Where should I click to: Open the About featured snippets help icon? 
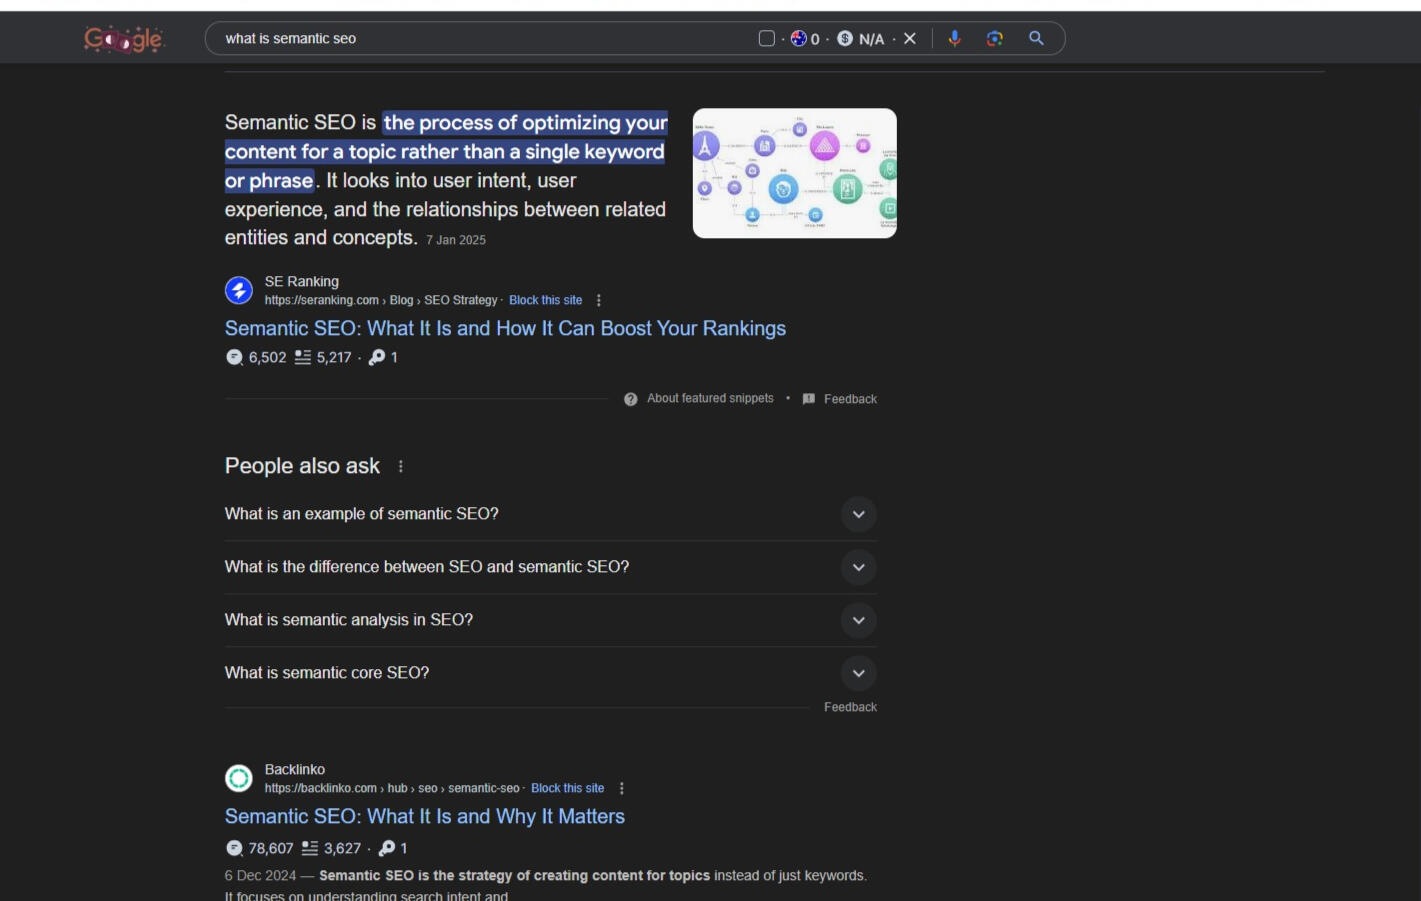coord(631,399)
